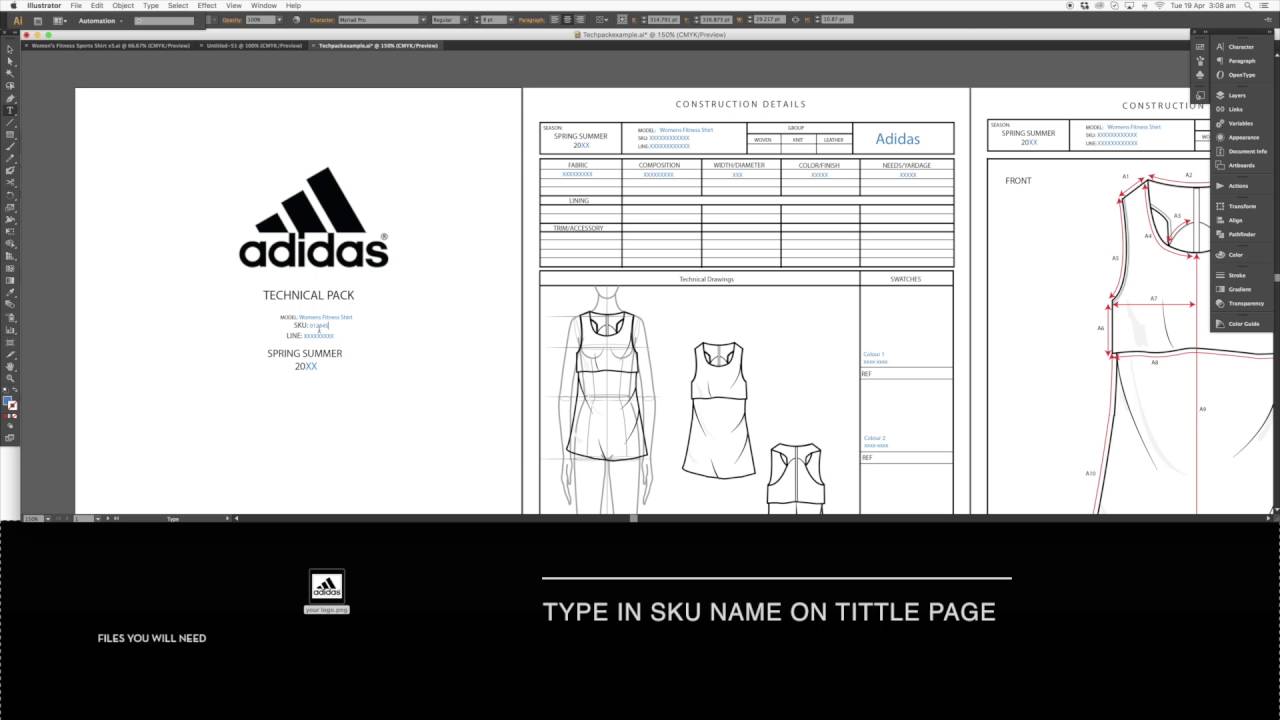Open the Object menu

[x=123, y=5]
